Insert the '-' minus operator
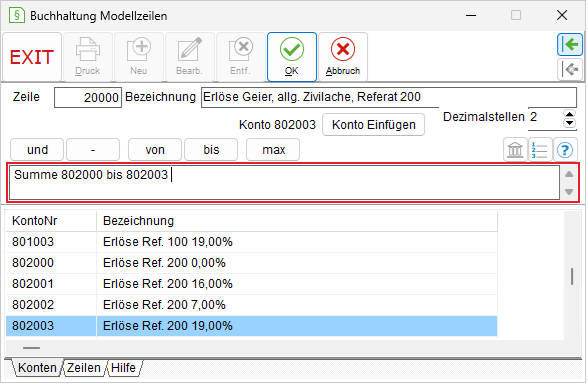The image size is (588, 384). click(93, 150)
